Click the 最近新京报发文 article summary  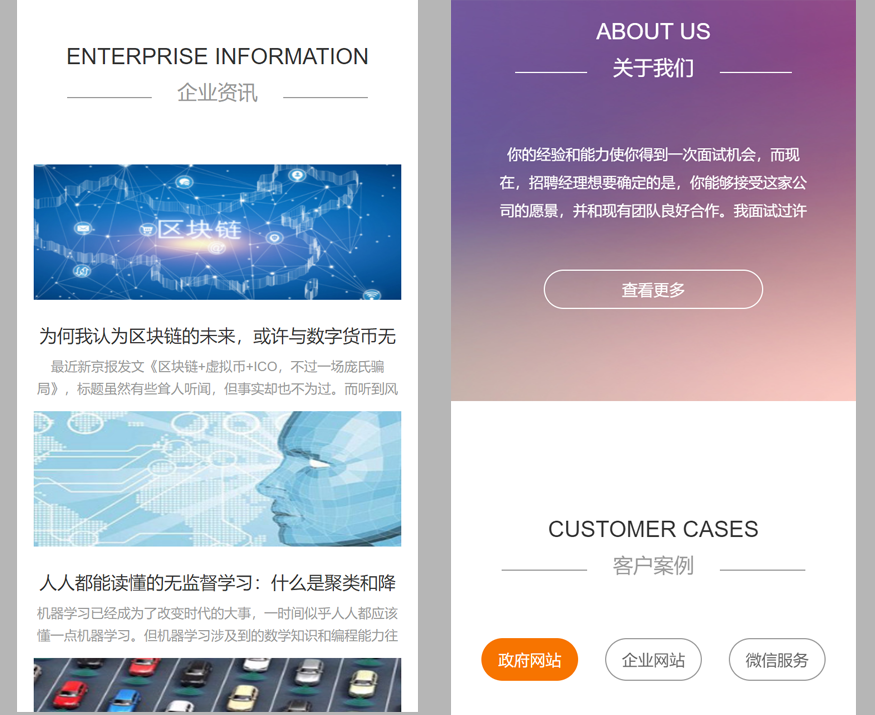coord(217,377)
